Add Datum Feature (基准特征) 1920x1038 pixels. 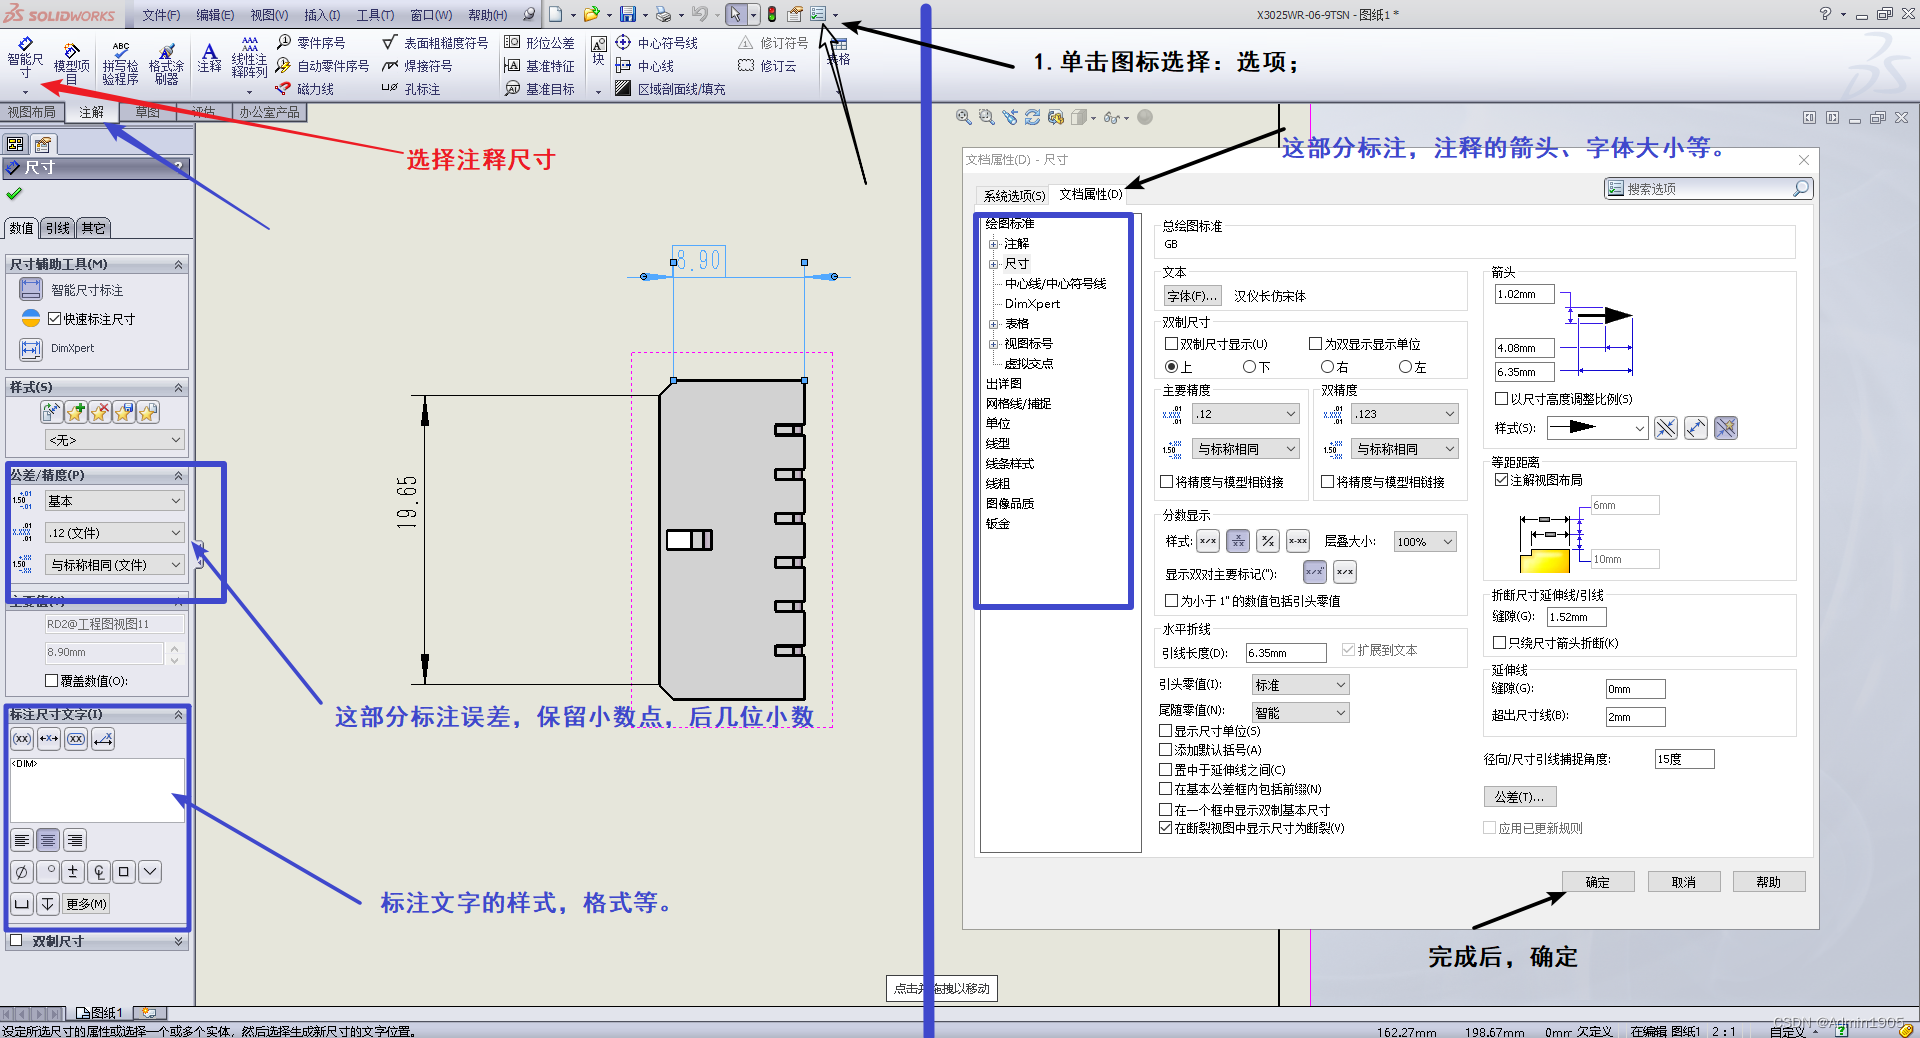point(539,66)
